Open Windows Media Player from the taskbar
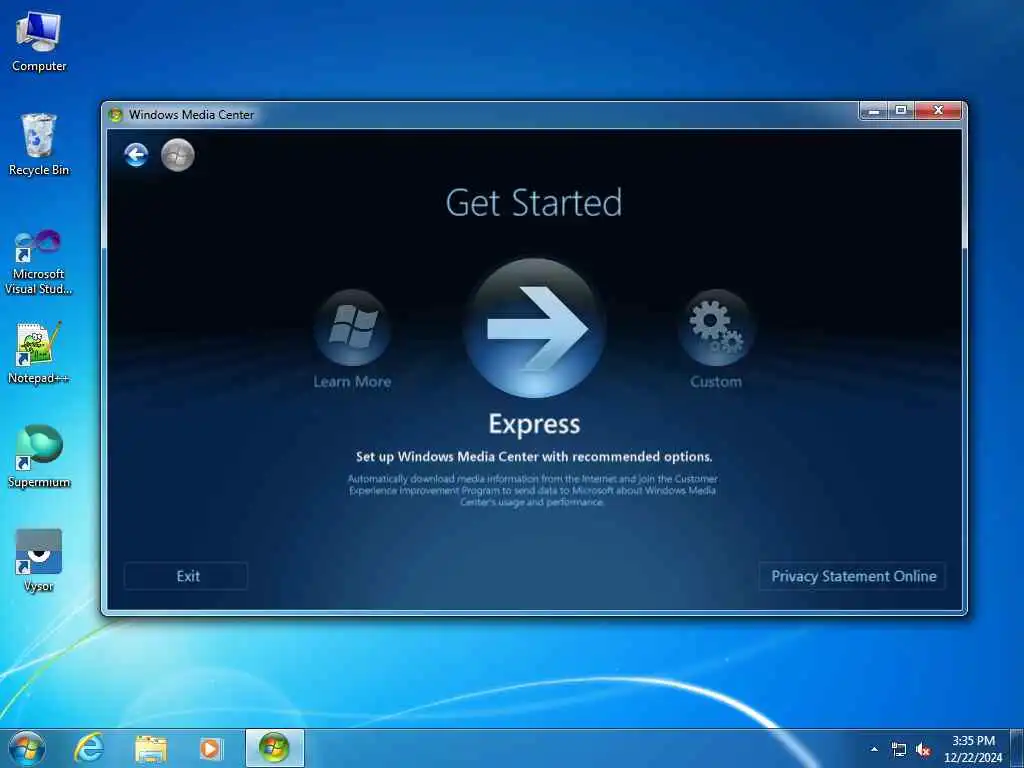This screenshot has height=768, width=1024. click(210, 748)
